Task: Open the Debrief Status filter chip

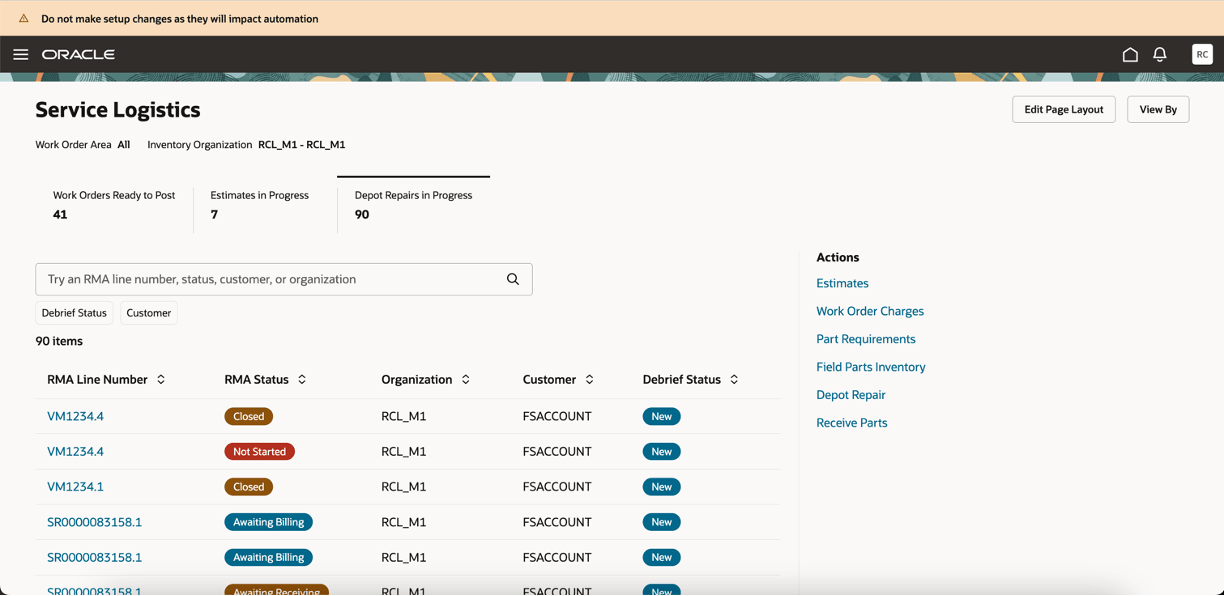Action: [74, 313]
